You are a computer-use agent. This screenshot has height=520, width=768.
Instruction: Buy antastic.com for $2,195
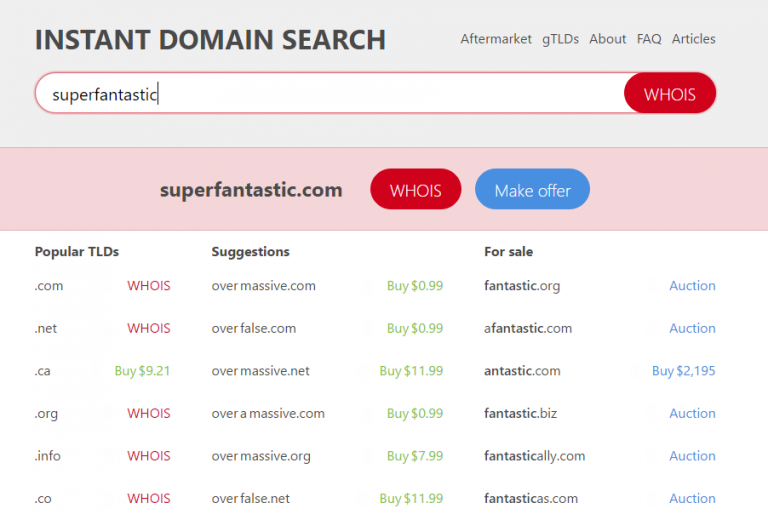coord(683,371)
